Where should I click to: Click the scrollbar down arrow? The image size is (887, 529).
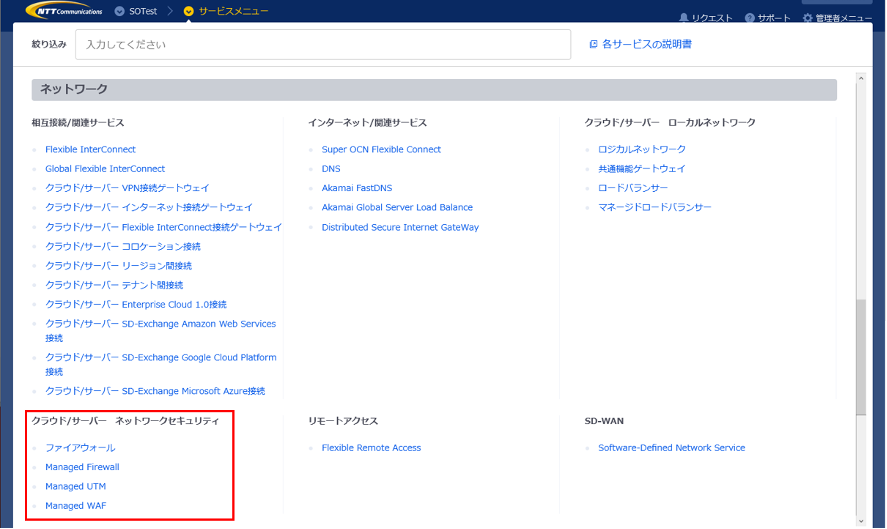[x=861, y=522]
